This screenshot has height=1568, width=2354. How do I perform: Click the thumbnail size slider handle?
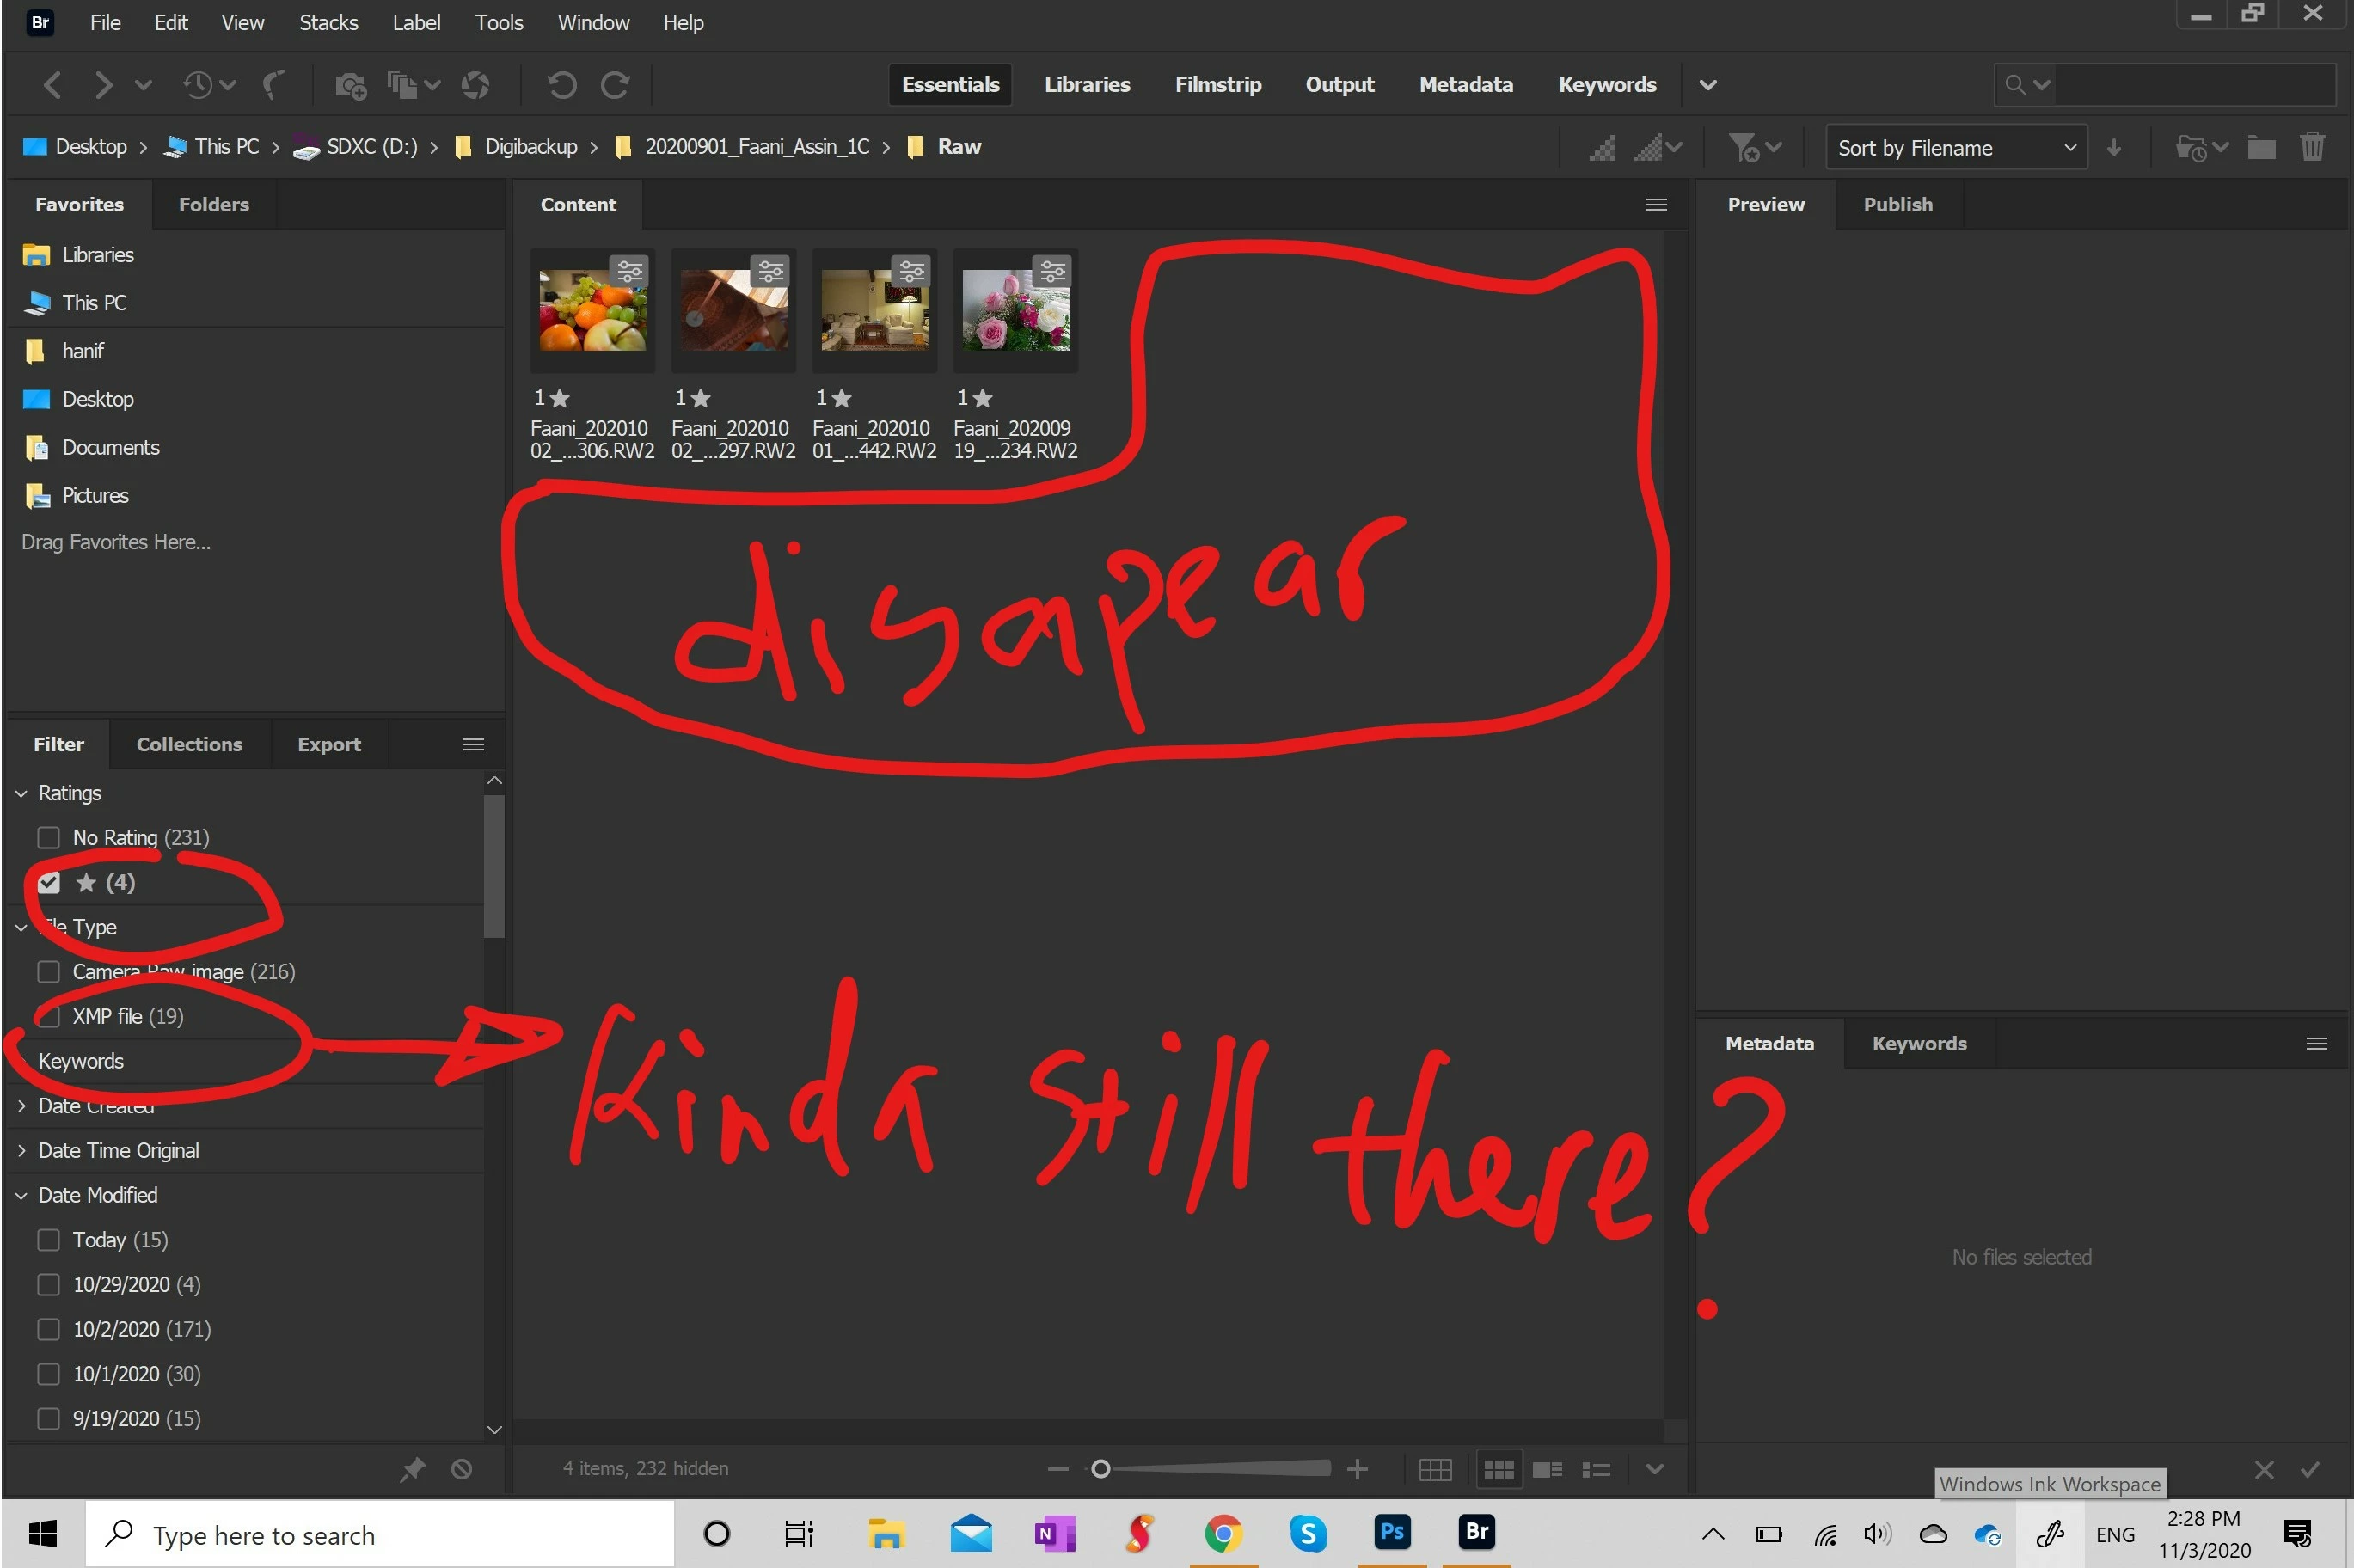[1100, 1469]
